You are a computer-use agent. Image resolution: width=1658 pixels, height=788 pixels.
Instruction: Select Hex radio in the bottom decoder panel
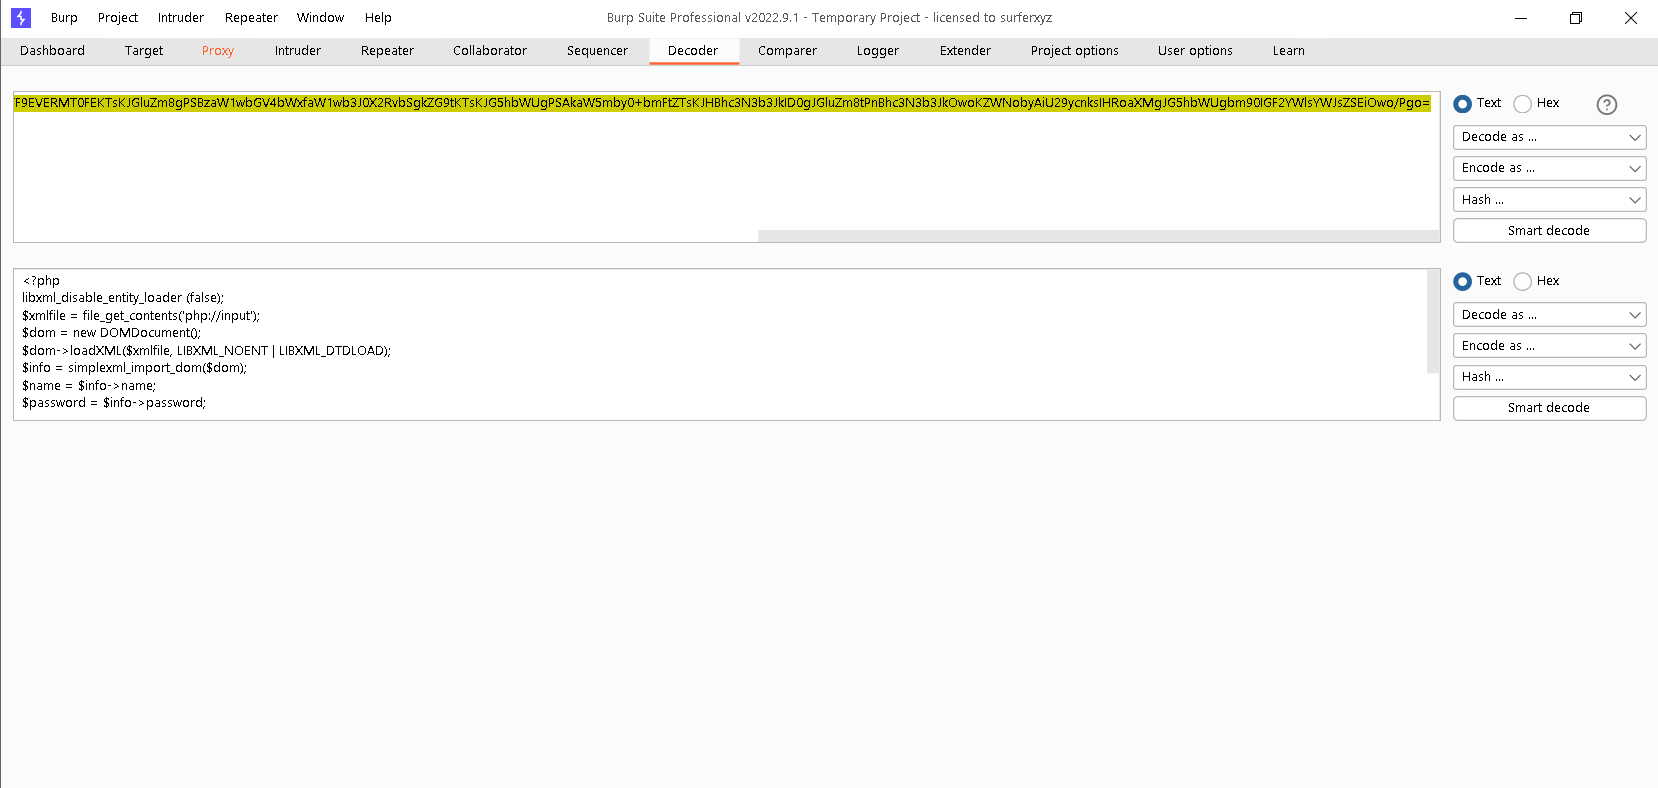1523,282
